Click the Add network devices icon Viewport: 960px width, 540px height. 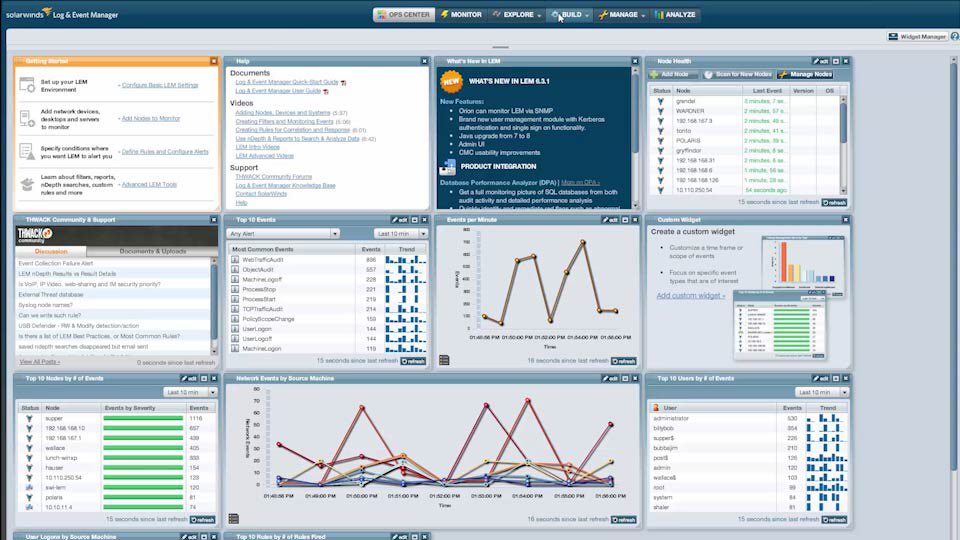27,118
